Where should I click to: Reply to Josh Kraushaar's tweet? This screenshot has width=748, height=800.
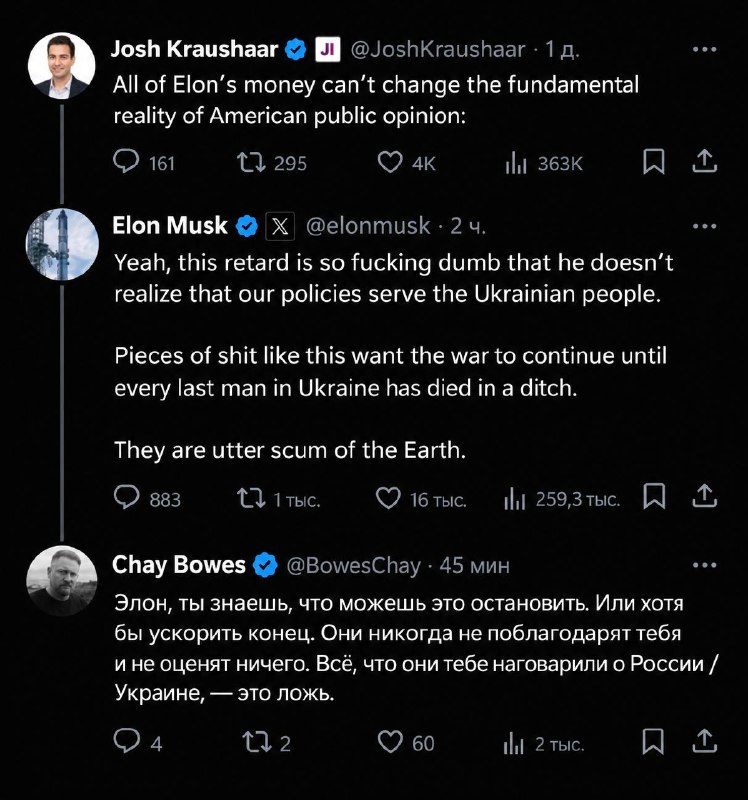coord(126,162)
